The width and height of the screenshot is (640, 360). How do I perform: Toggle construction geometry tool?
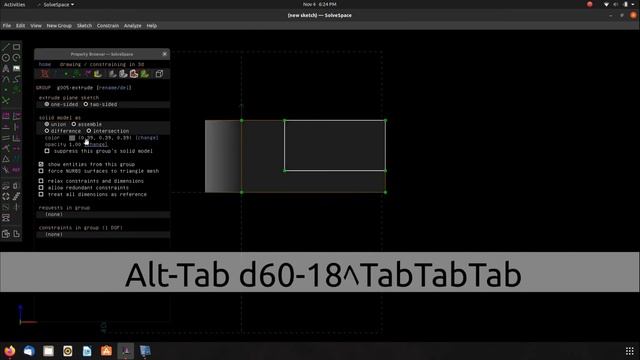click(16, 89)
